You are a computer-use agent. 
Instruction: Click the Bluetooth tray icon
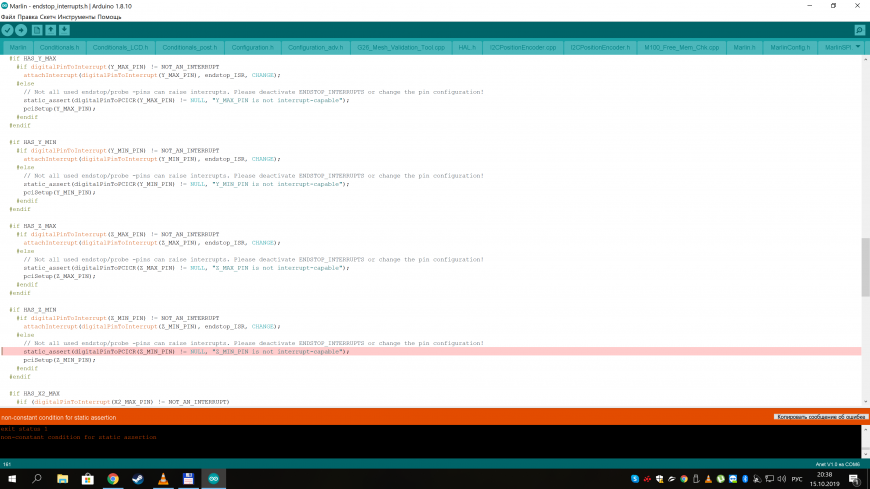[x=745, y=479]
